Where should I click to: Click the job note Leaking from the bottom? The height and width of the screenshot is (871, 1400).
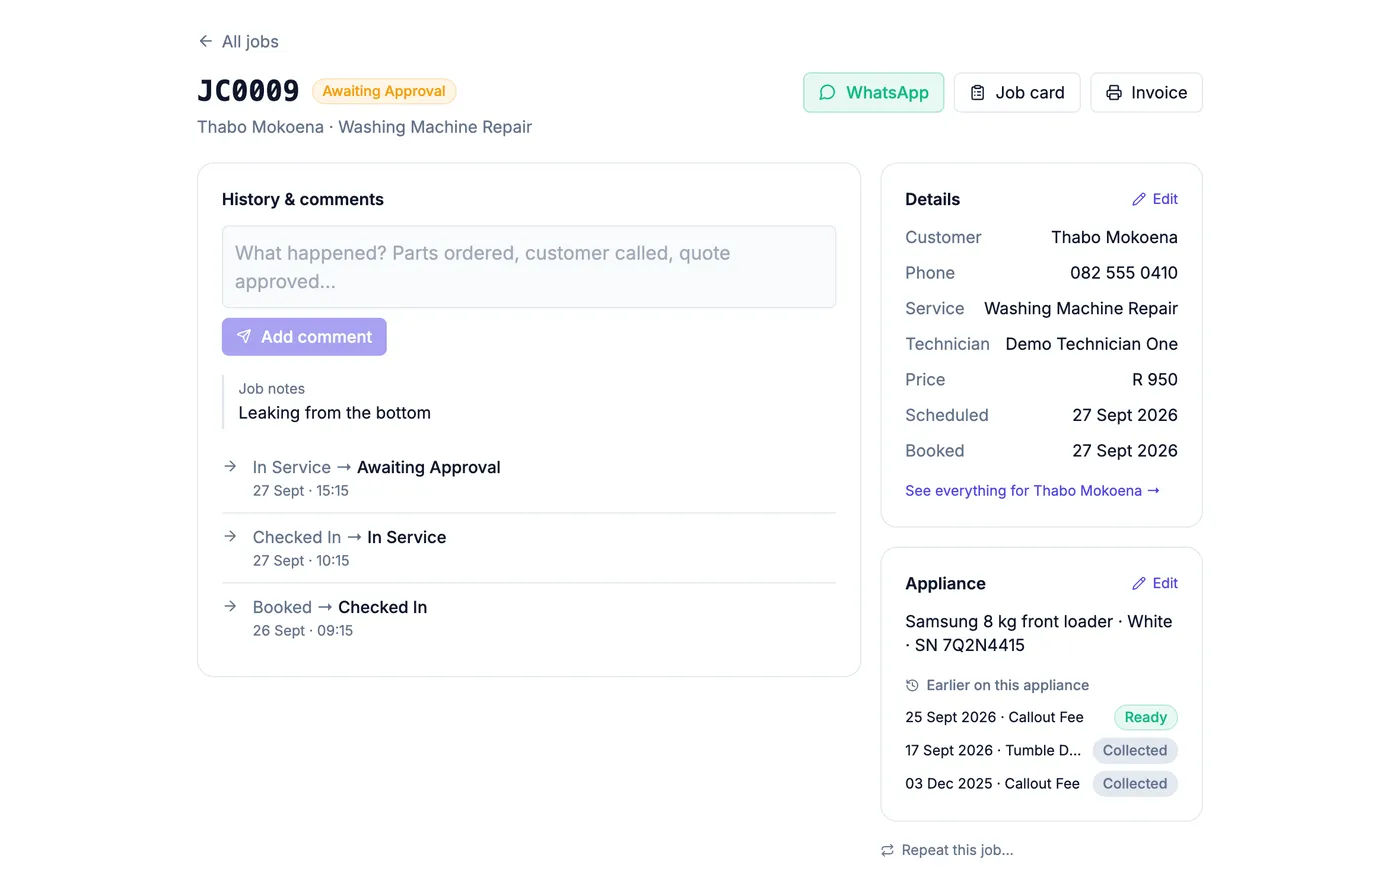[335, 413]
